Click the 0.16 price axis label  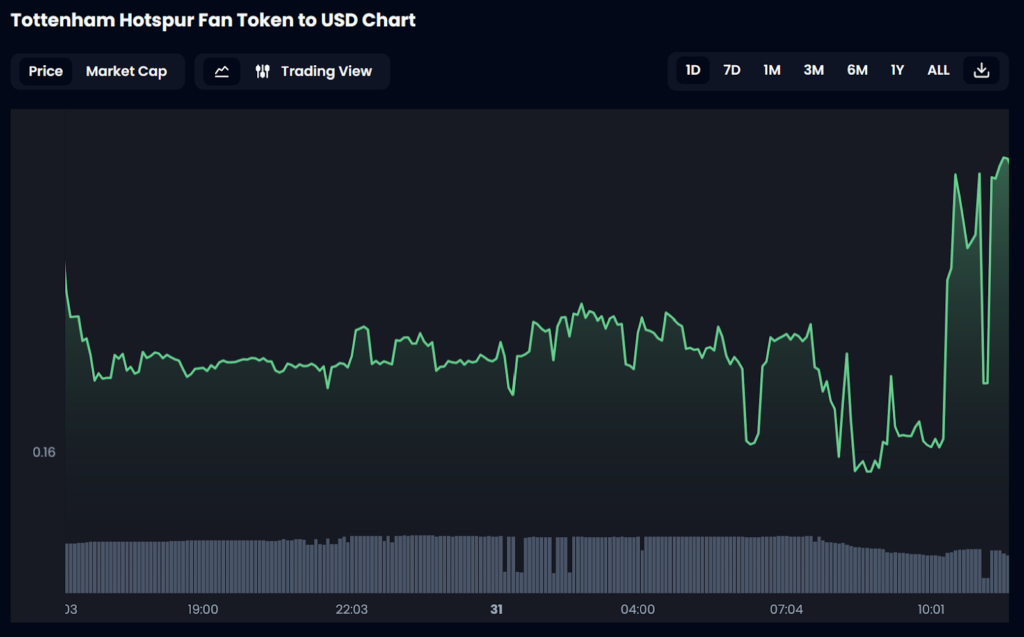point(44,452)
